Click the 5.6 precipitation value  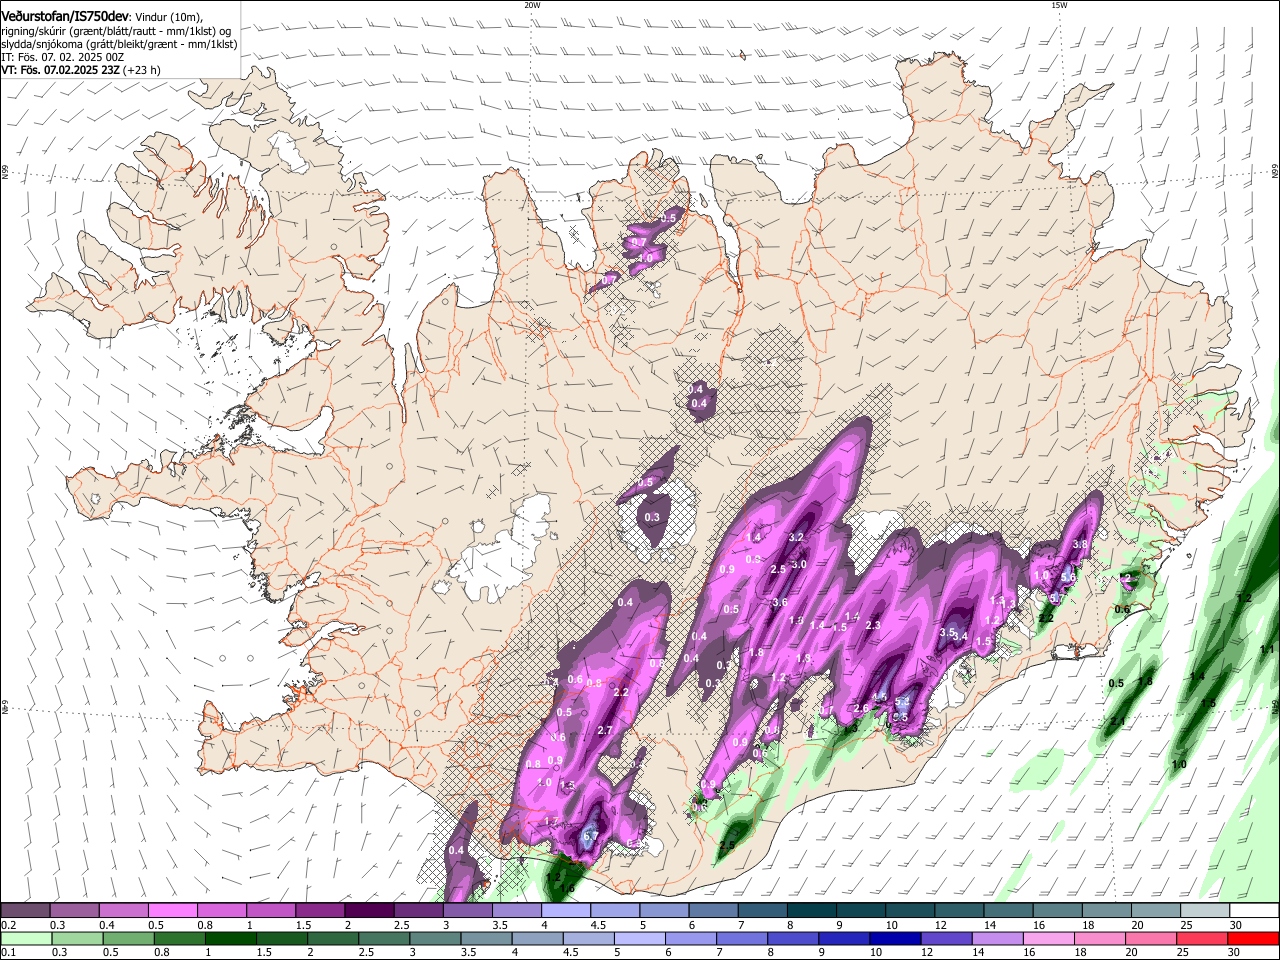(x=1068, y=577)
